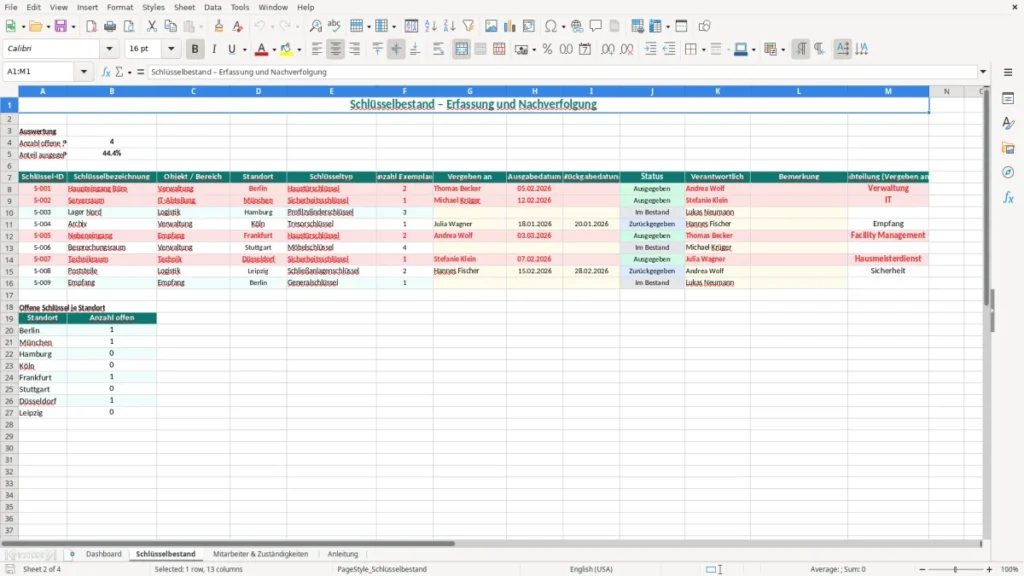Toggle Italic formatting button
The height and width of the screenshot is (576, 1024).
click(214, 49)
